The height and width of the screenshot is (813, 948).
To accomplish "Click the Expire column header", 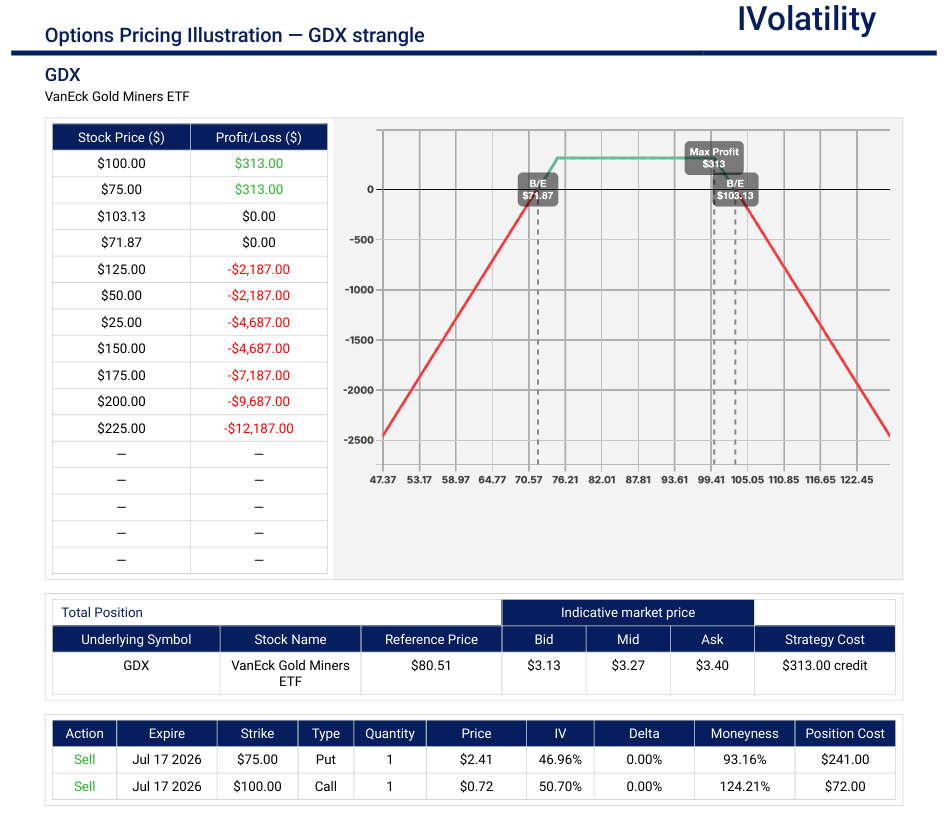I will point(167,733).
